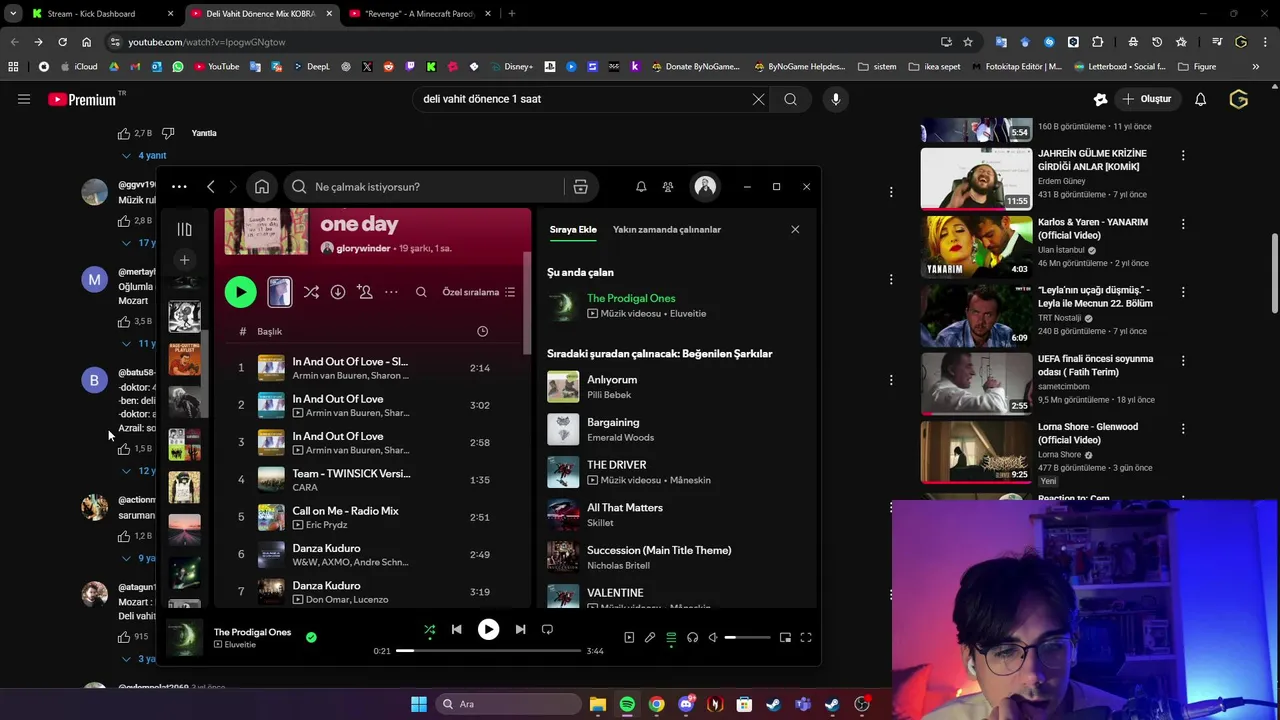This screenshot has height=720, width=1280.
Task: Toggle Your Library sidebar icon in Spotify
Action: click(x=184, y=230)
